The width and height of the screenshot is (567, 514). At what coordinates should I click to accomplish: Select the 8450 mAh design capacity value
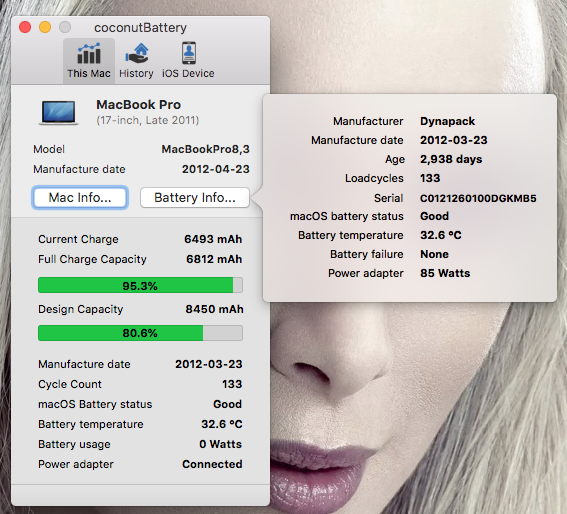tap(214, 309)
